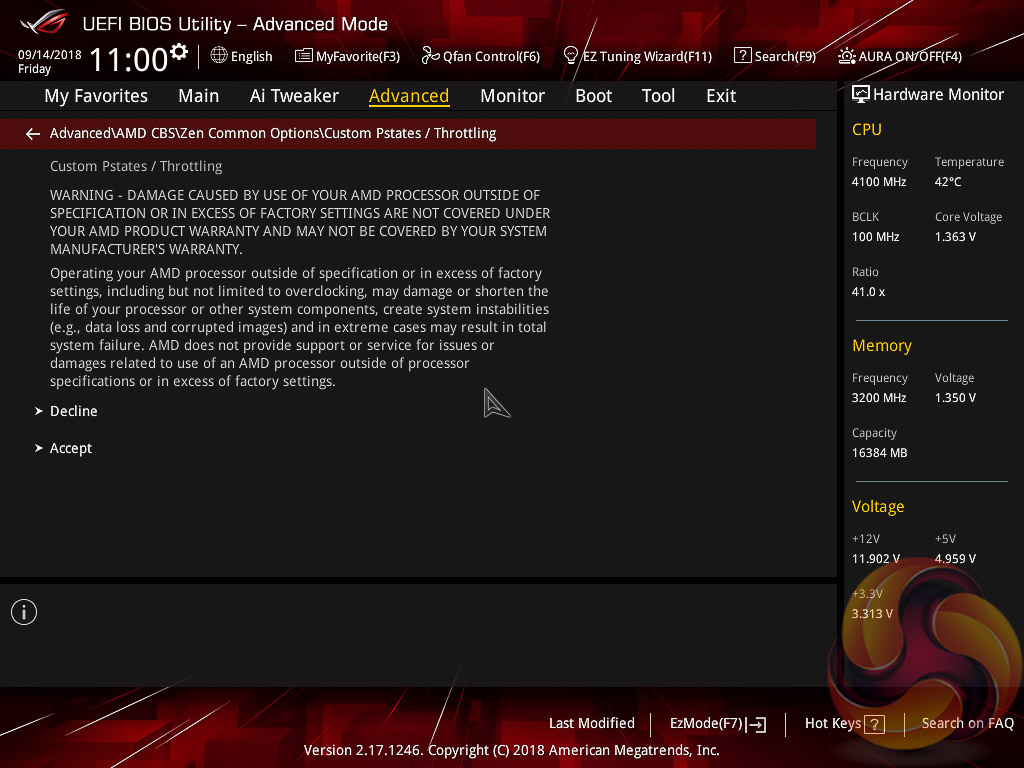This screenshot has height=768, width=1024.
Task: Switch to the Ai Tweaker tab
Action: (x=294, y=96)
